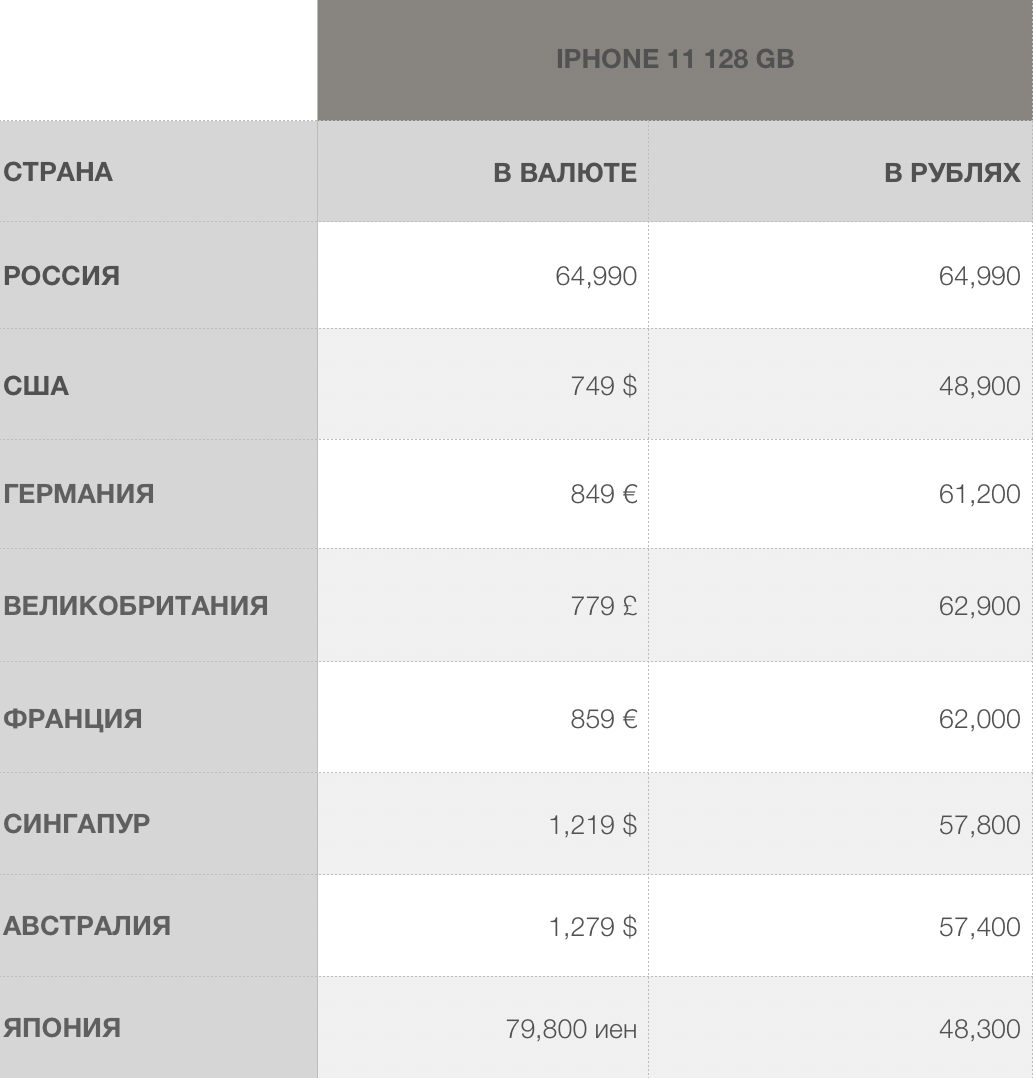Click the В ВАЛЮТЕ column header
Image resolution: width=1033 pixels, height=1078 pixels.
pos(565,173)
